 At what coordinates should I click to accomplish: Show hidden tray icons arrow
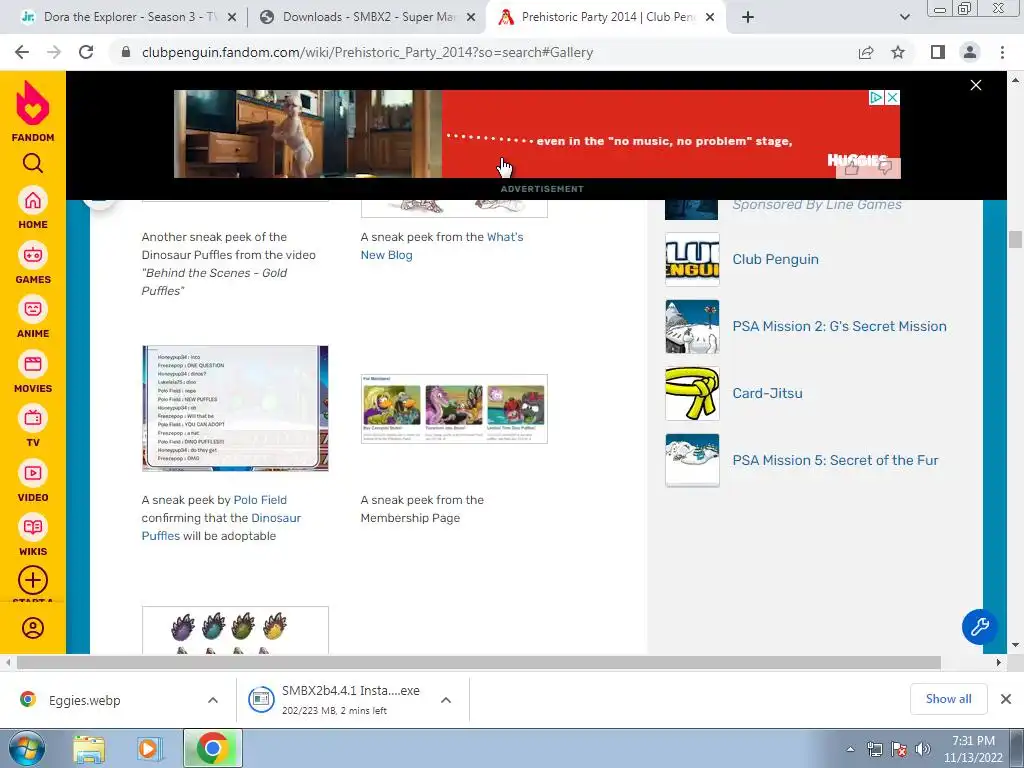coord(850,749)
